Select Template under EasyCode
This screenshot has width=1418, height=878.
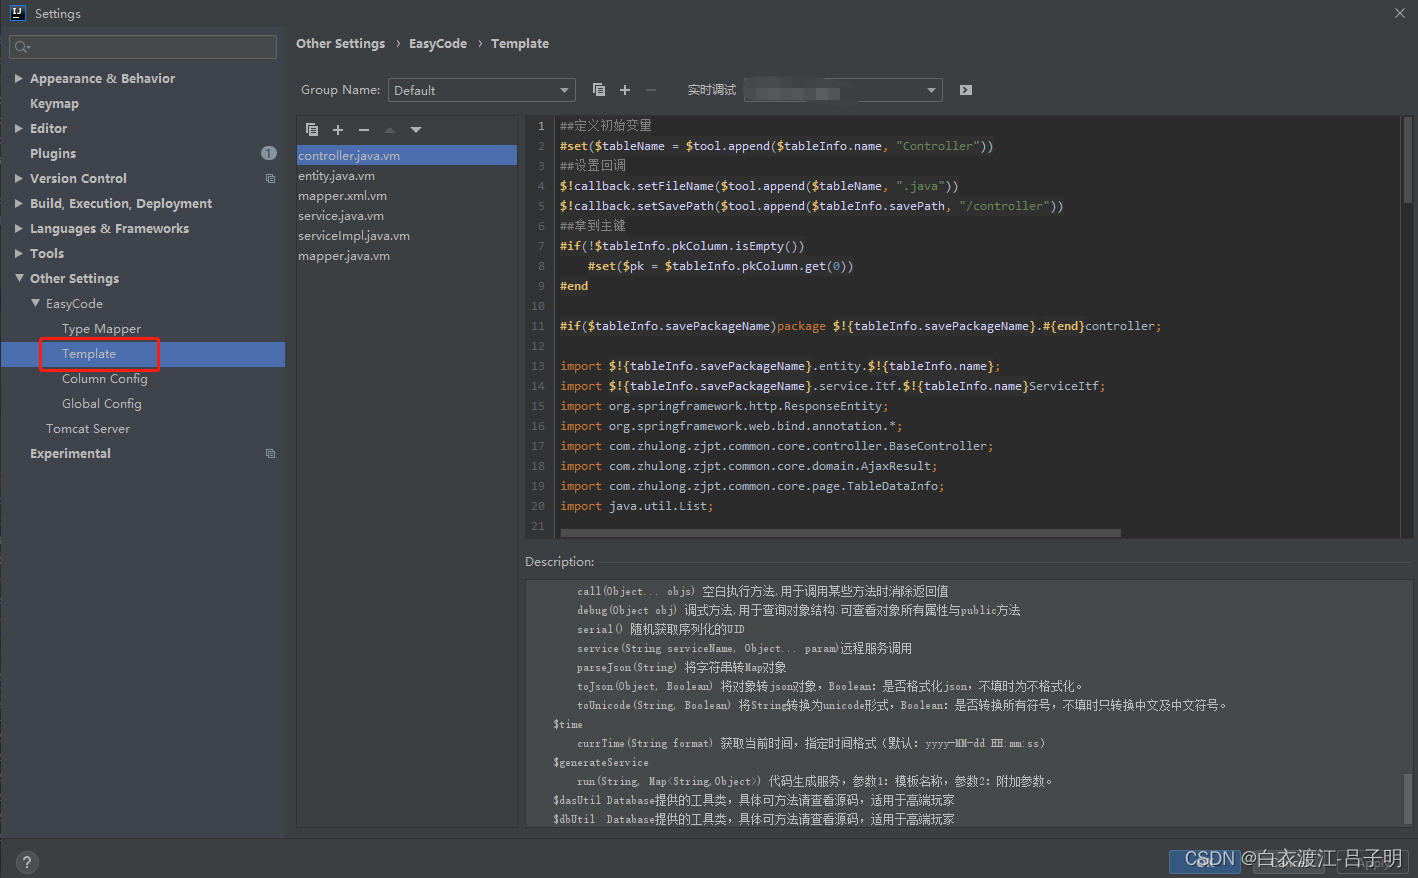(89, 353)
